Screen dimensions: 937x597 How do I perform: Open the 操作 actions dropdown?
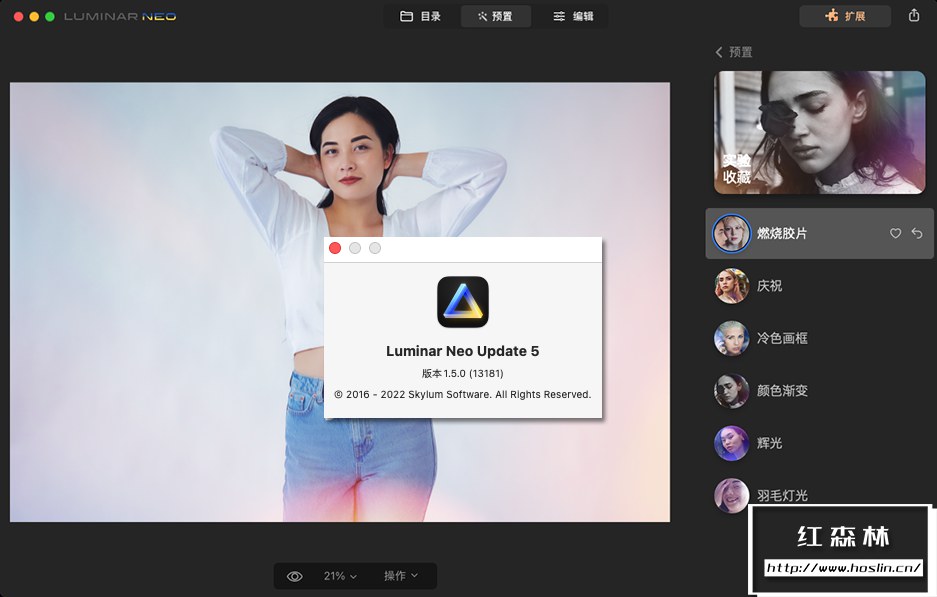click(400, 576)
